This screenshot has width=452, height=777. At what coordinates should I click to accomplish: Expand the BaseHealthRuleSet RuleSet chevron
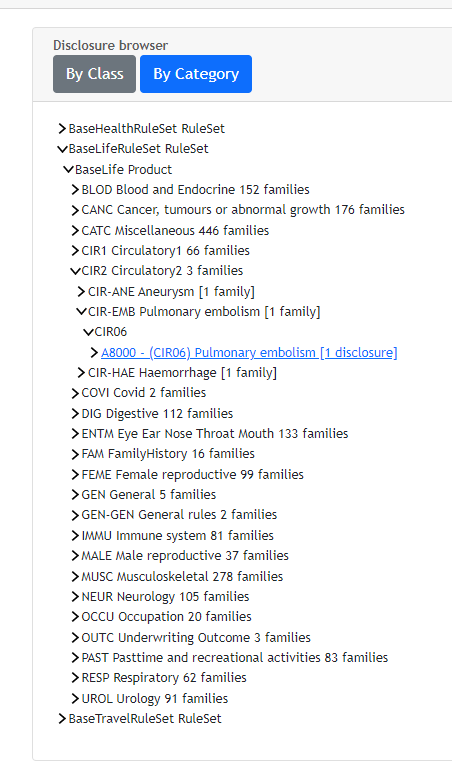[62, 129]
